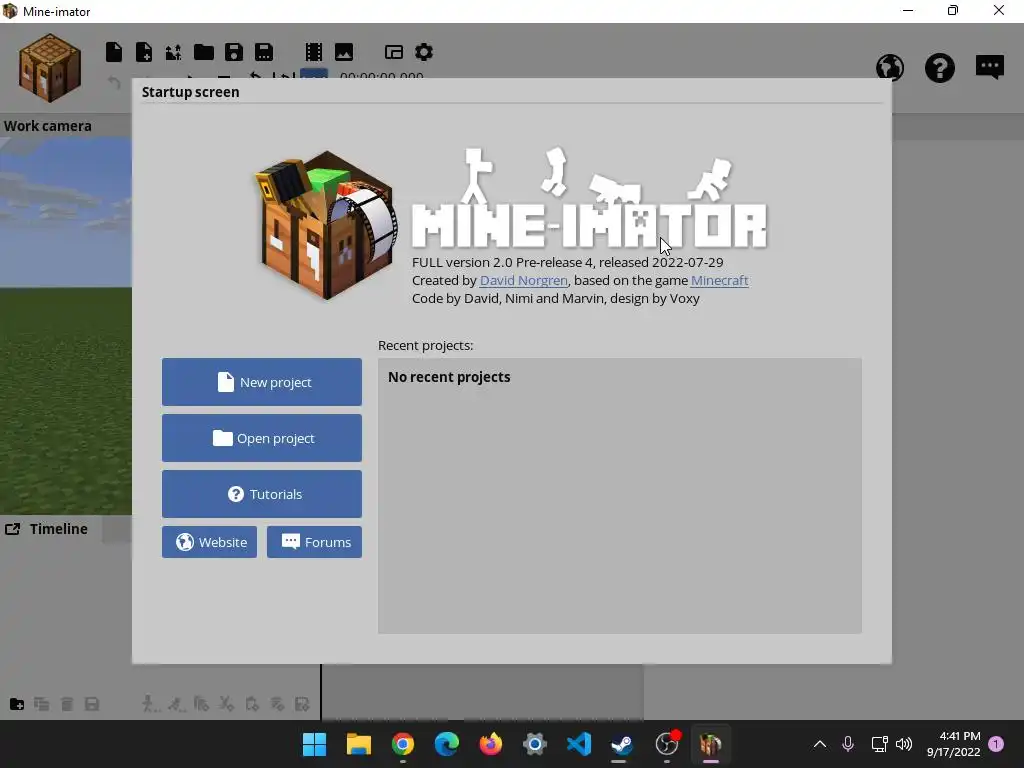Select the Timeline panel tab
The height and width of the screenshot is (768, 1024).
click(58, 529)
